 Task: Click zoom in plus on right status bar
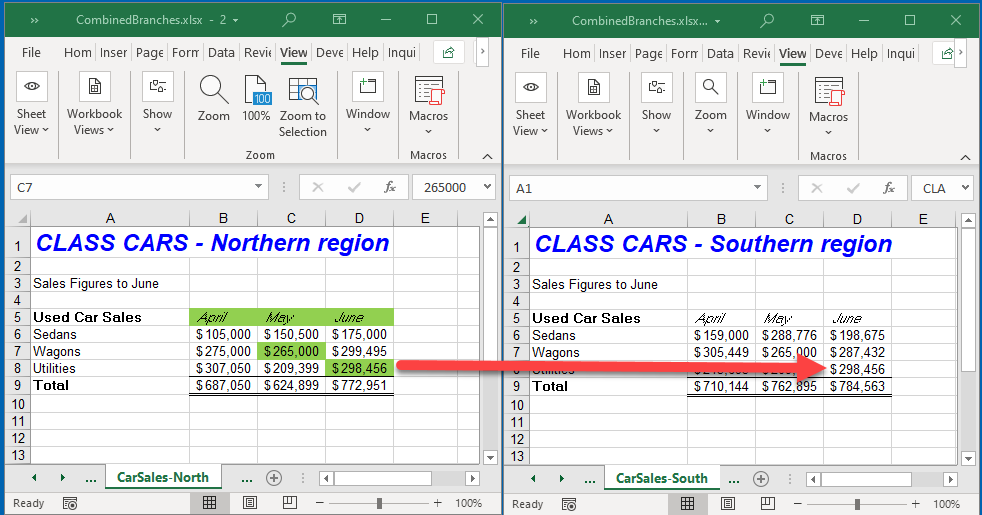916,503
